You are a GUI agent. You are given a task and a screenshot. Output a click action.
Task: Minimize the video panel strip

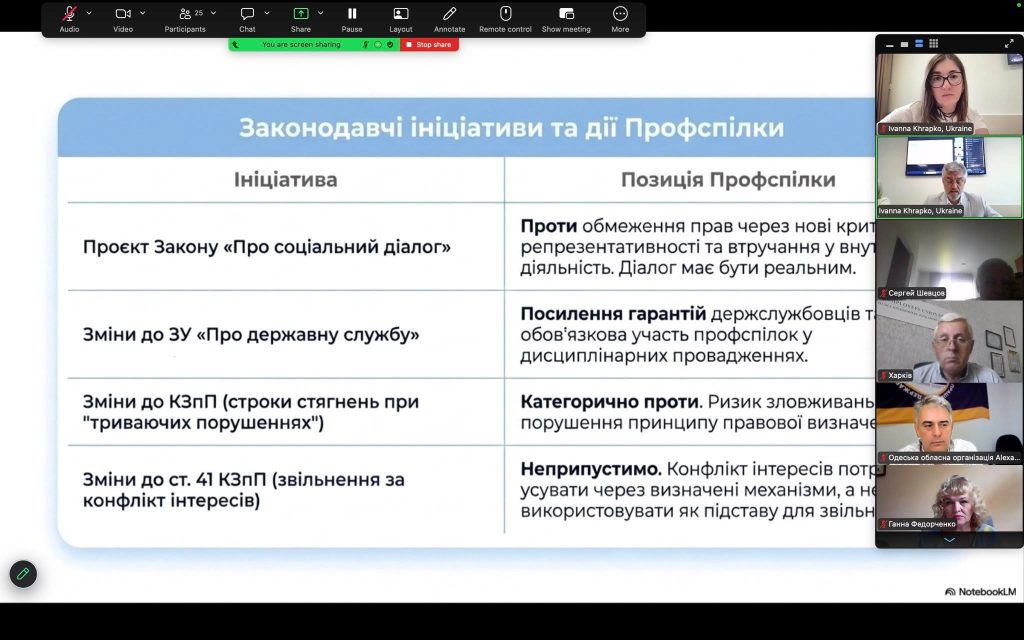click(x=889, y=44)
